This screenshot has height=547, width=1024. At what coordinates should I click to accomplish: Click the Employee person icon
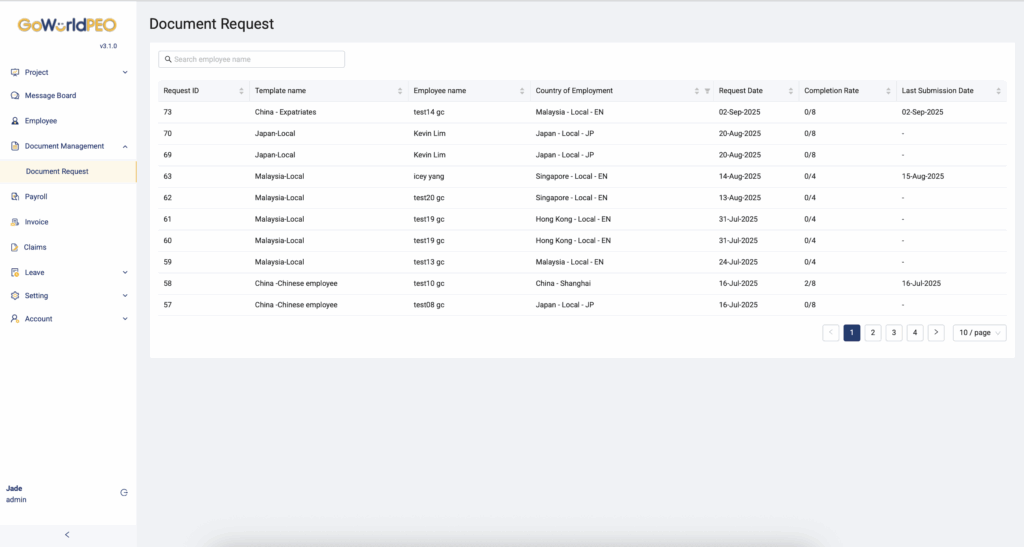tap(15, 121)
